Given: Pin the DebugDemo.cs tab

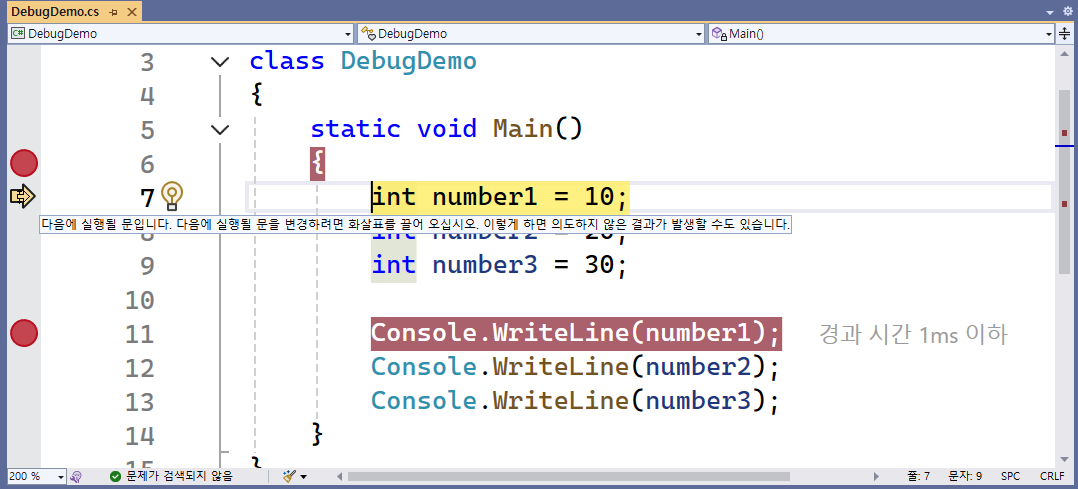Looking at the screenshot, I should 113,11.
